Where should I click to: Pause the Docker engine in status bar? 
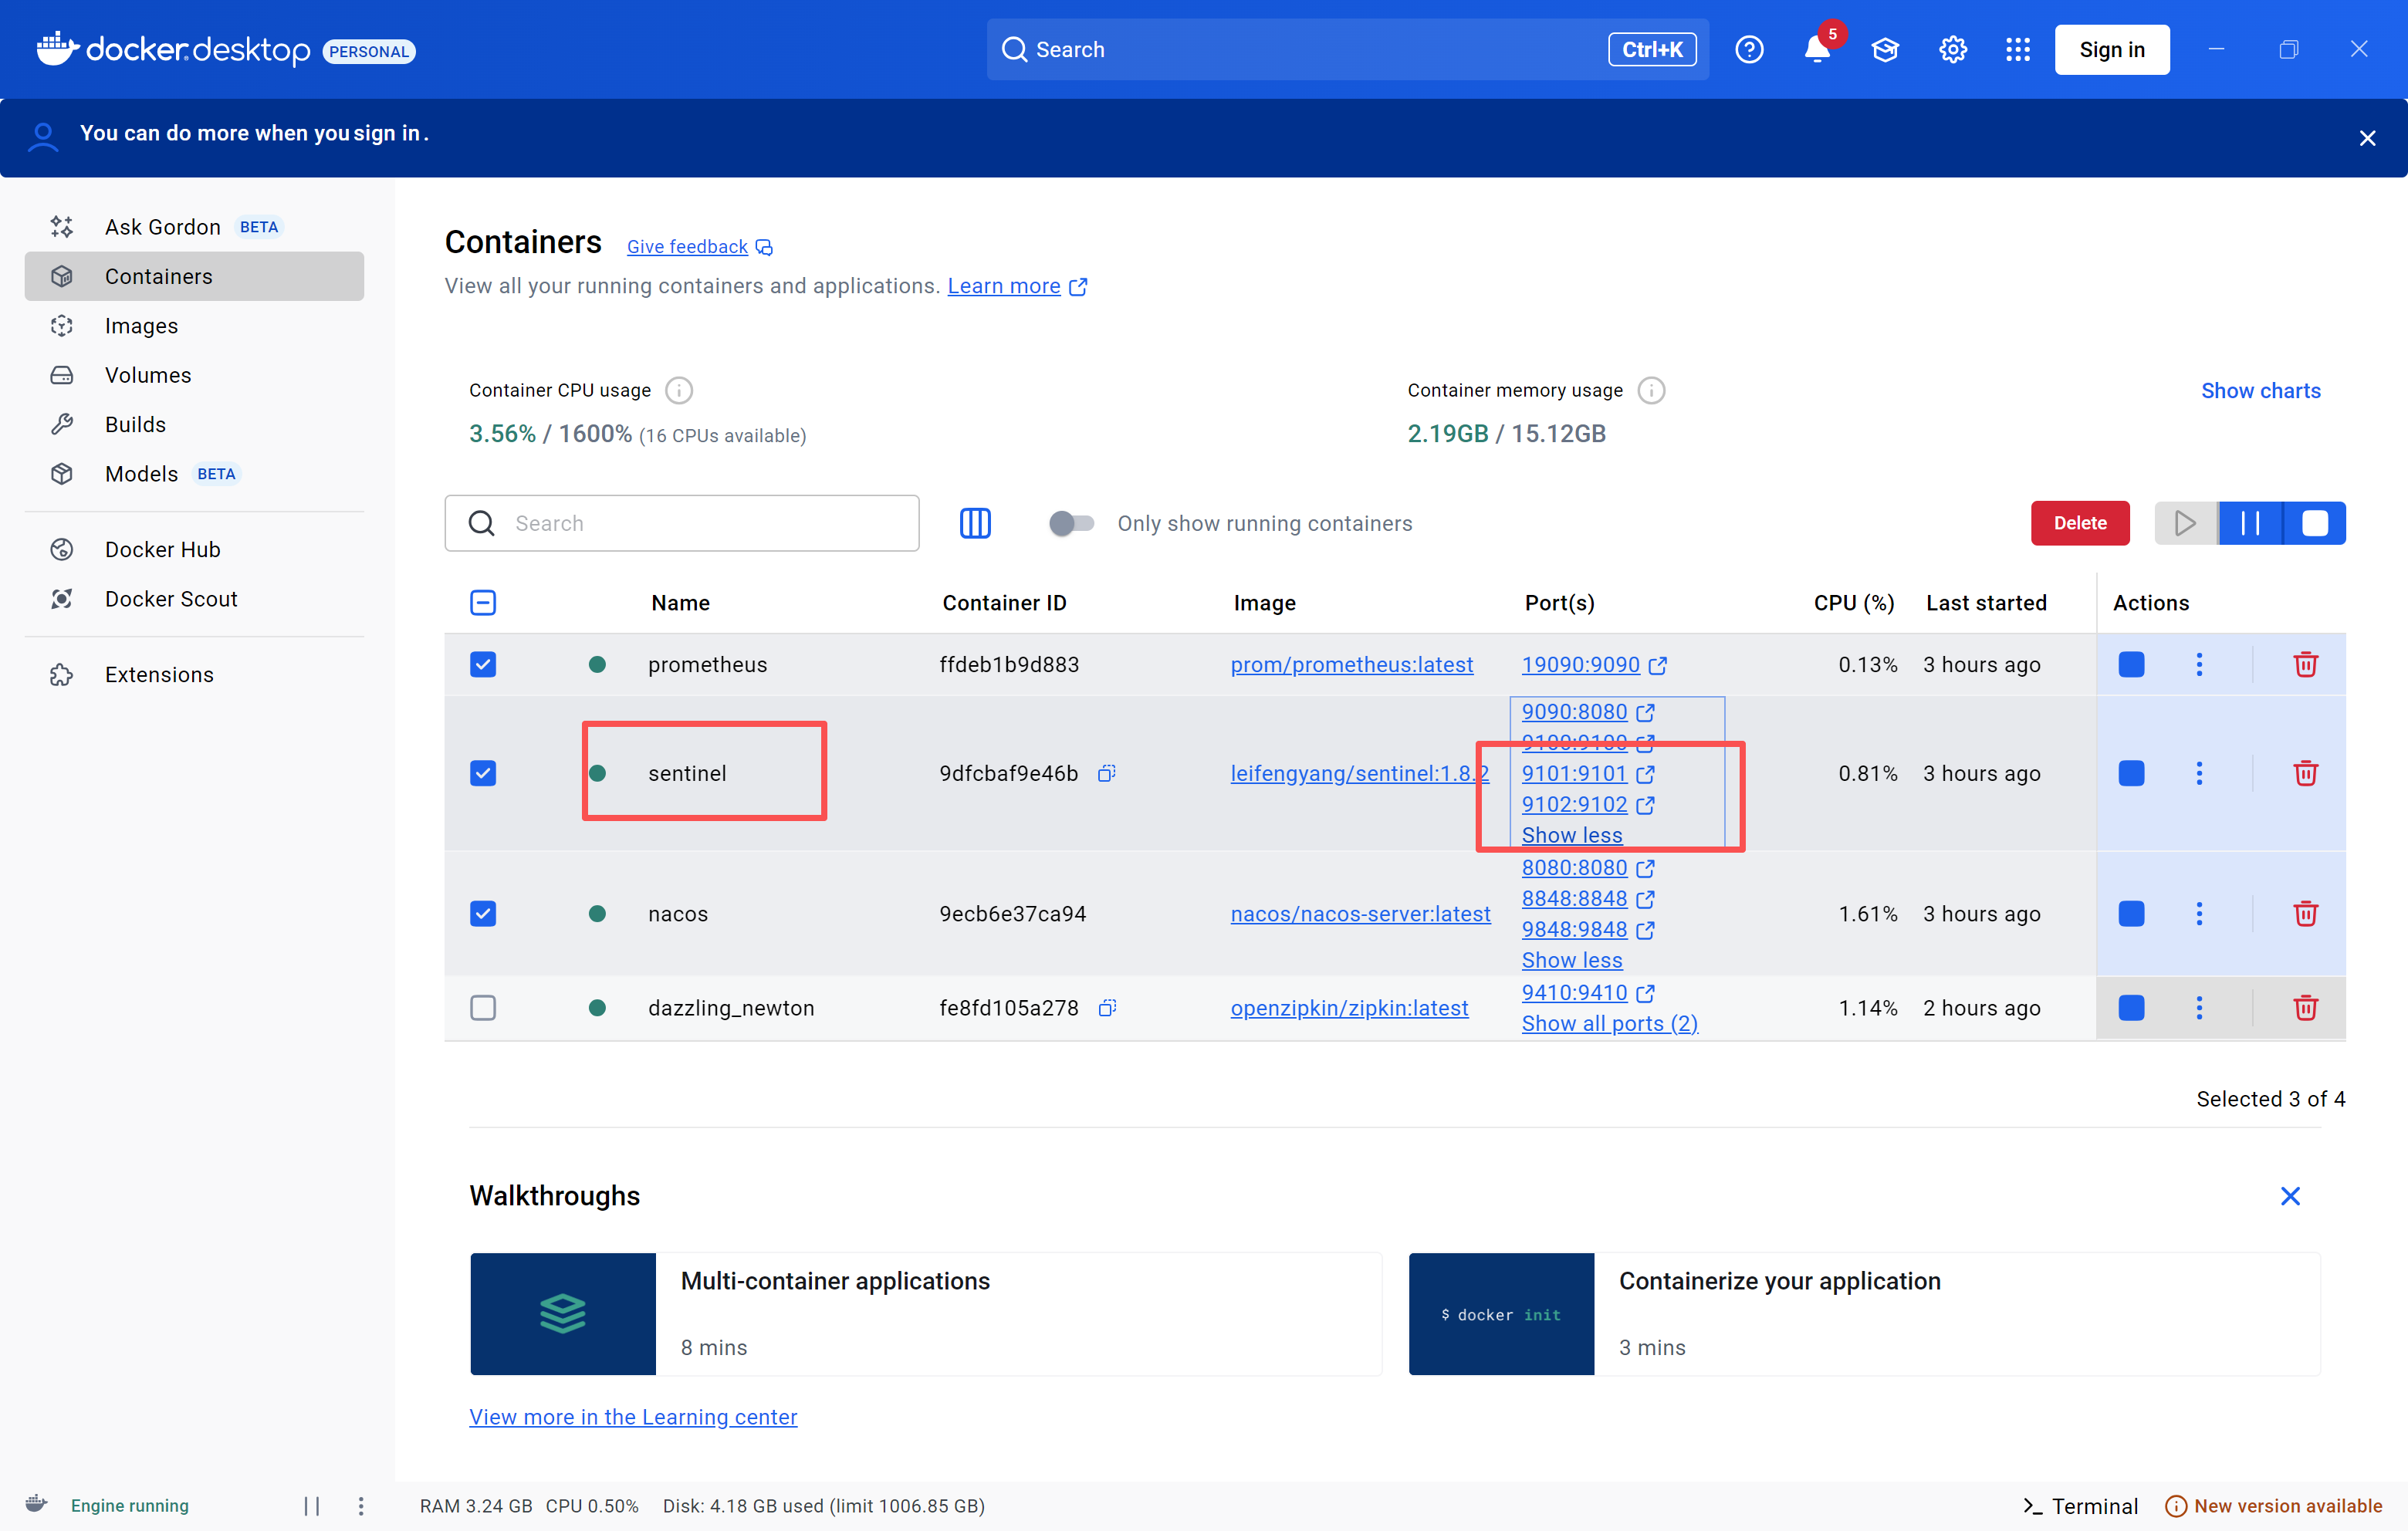311,1506
